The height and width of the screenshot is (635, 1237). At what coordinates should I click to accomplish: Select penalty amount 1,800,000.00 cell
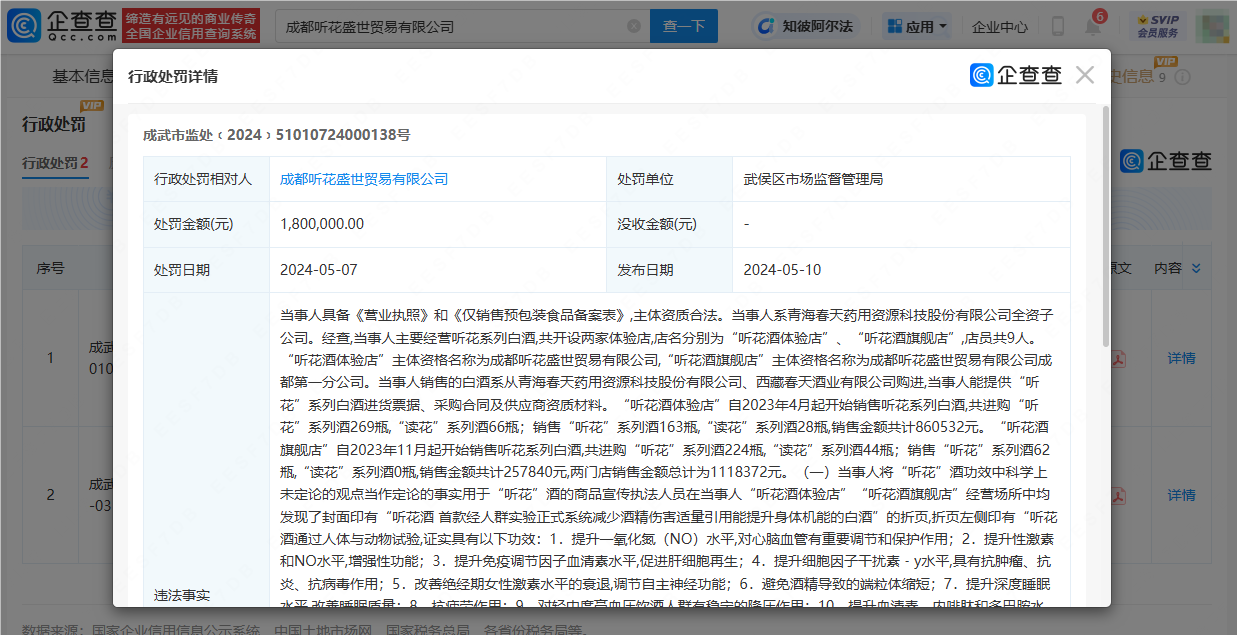[x=437, y=224]
